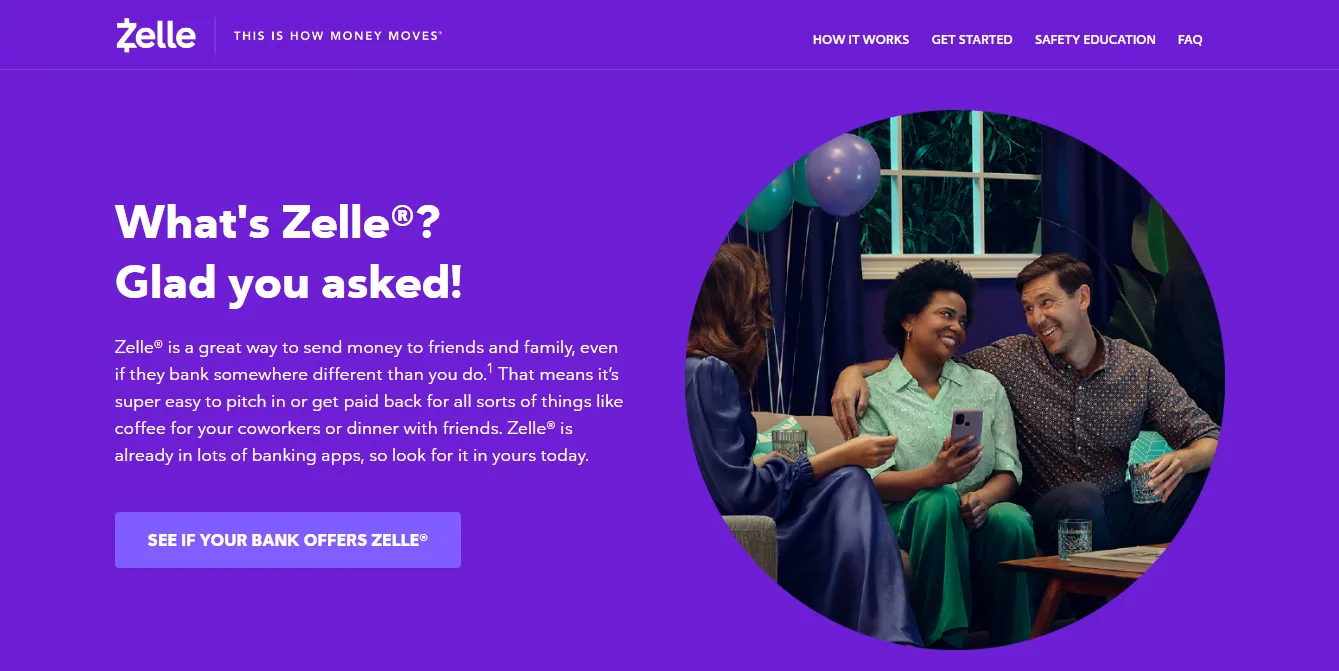The width and height of the screenshot is (1339, 671).
Task: Select the THIS IS HOW MONEY MOVES tagline
Action: click(338, 36)
